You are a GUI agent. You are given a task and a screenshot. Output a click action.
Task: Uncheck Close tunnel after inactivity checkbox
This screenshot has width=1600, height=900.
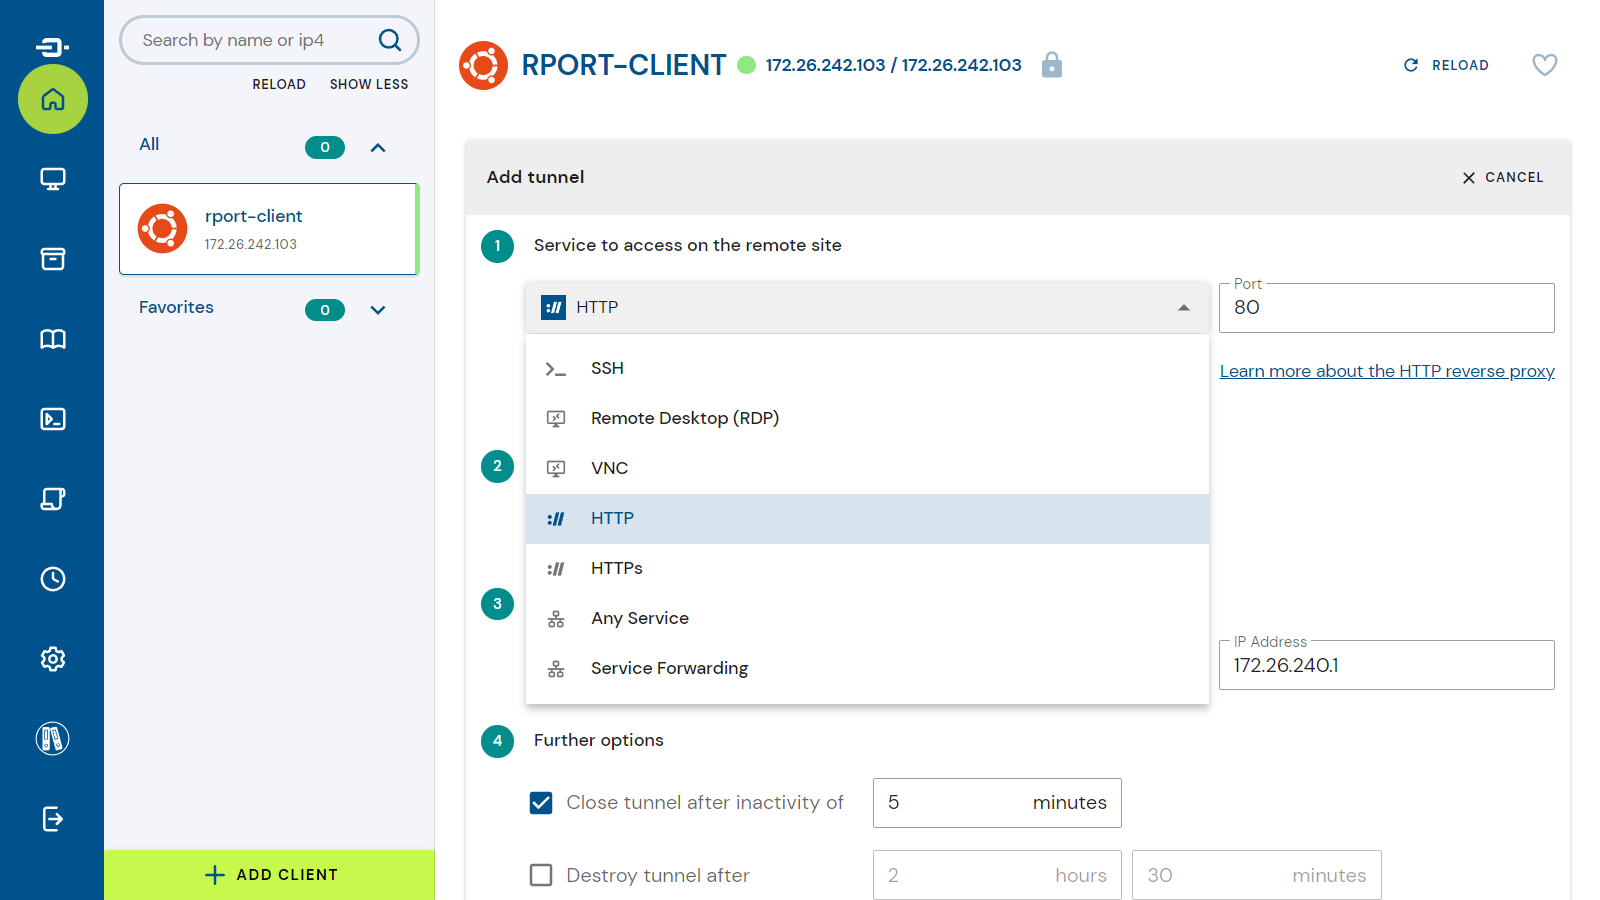[x=541, y=803]
